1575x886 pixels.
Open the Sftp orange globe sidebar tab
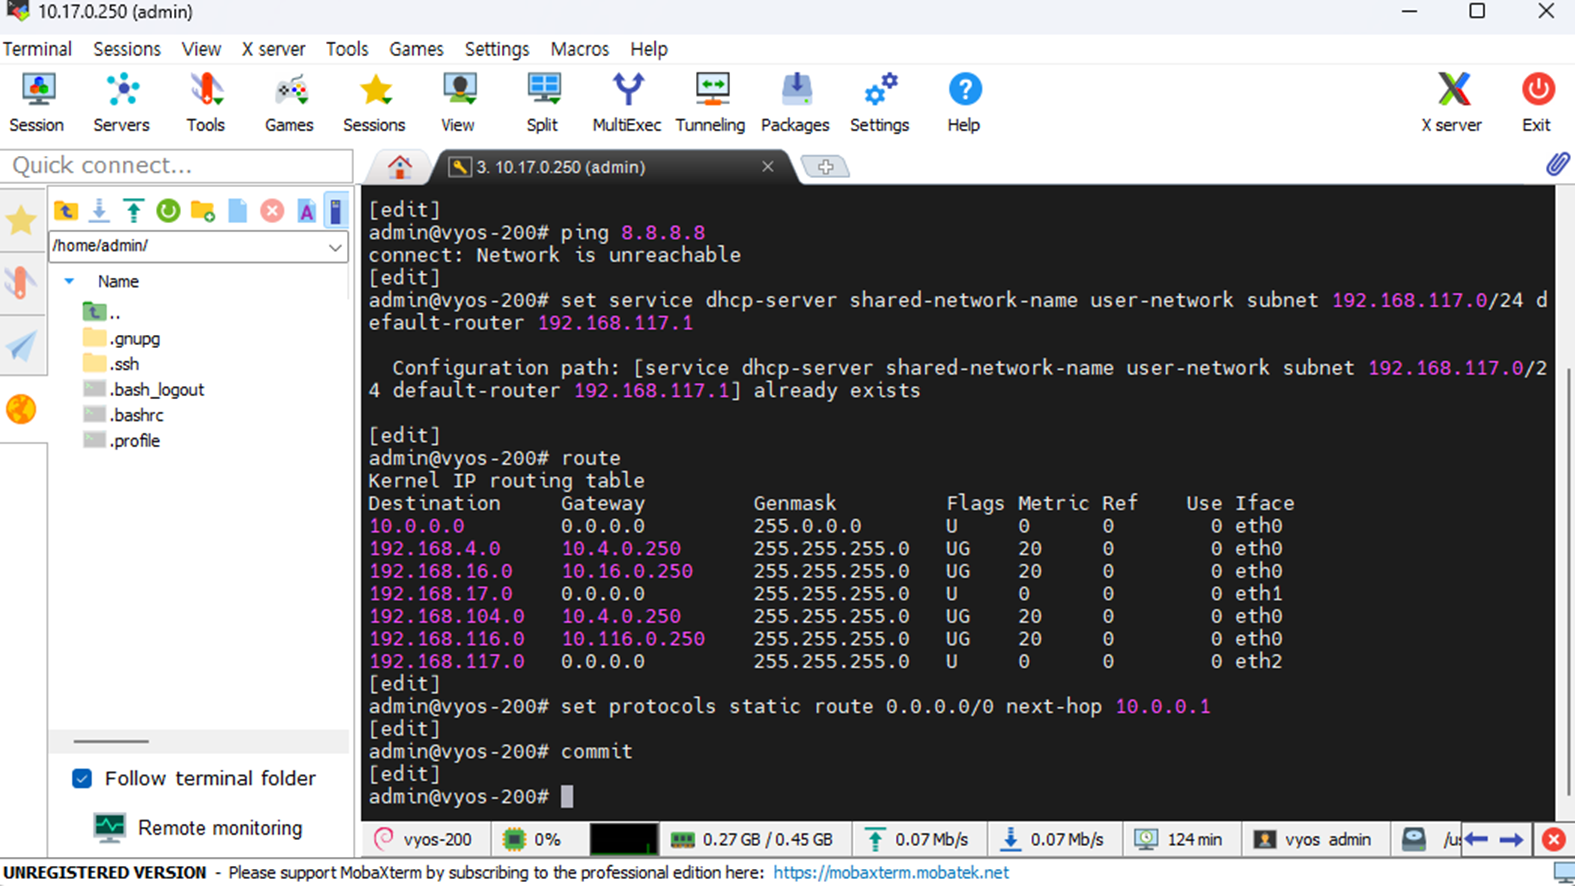click(21, 409)
